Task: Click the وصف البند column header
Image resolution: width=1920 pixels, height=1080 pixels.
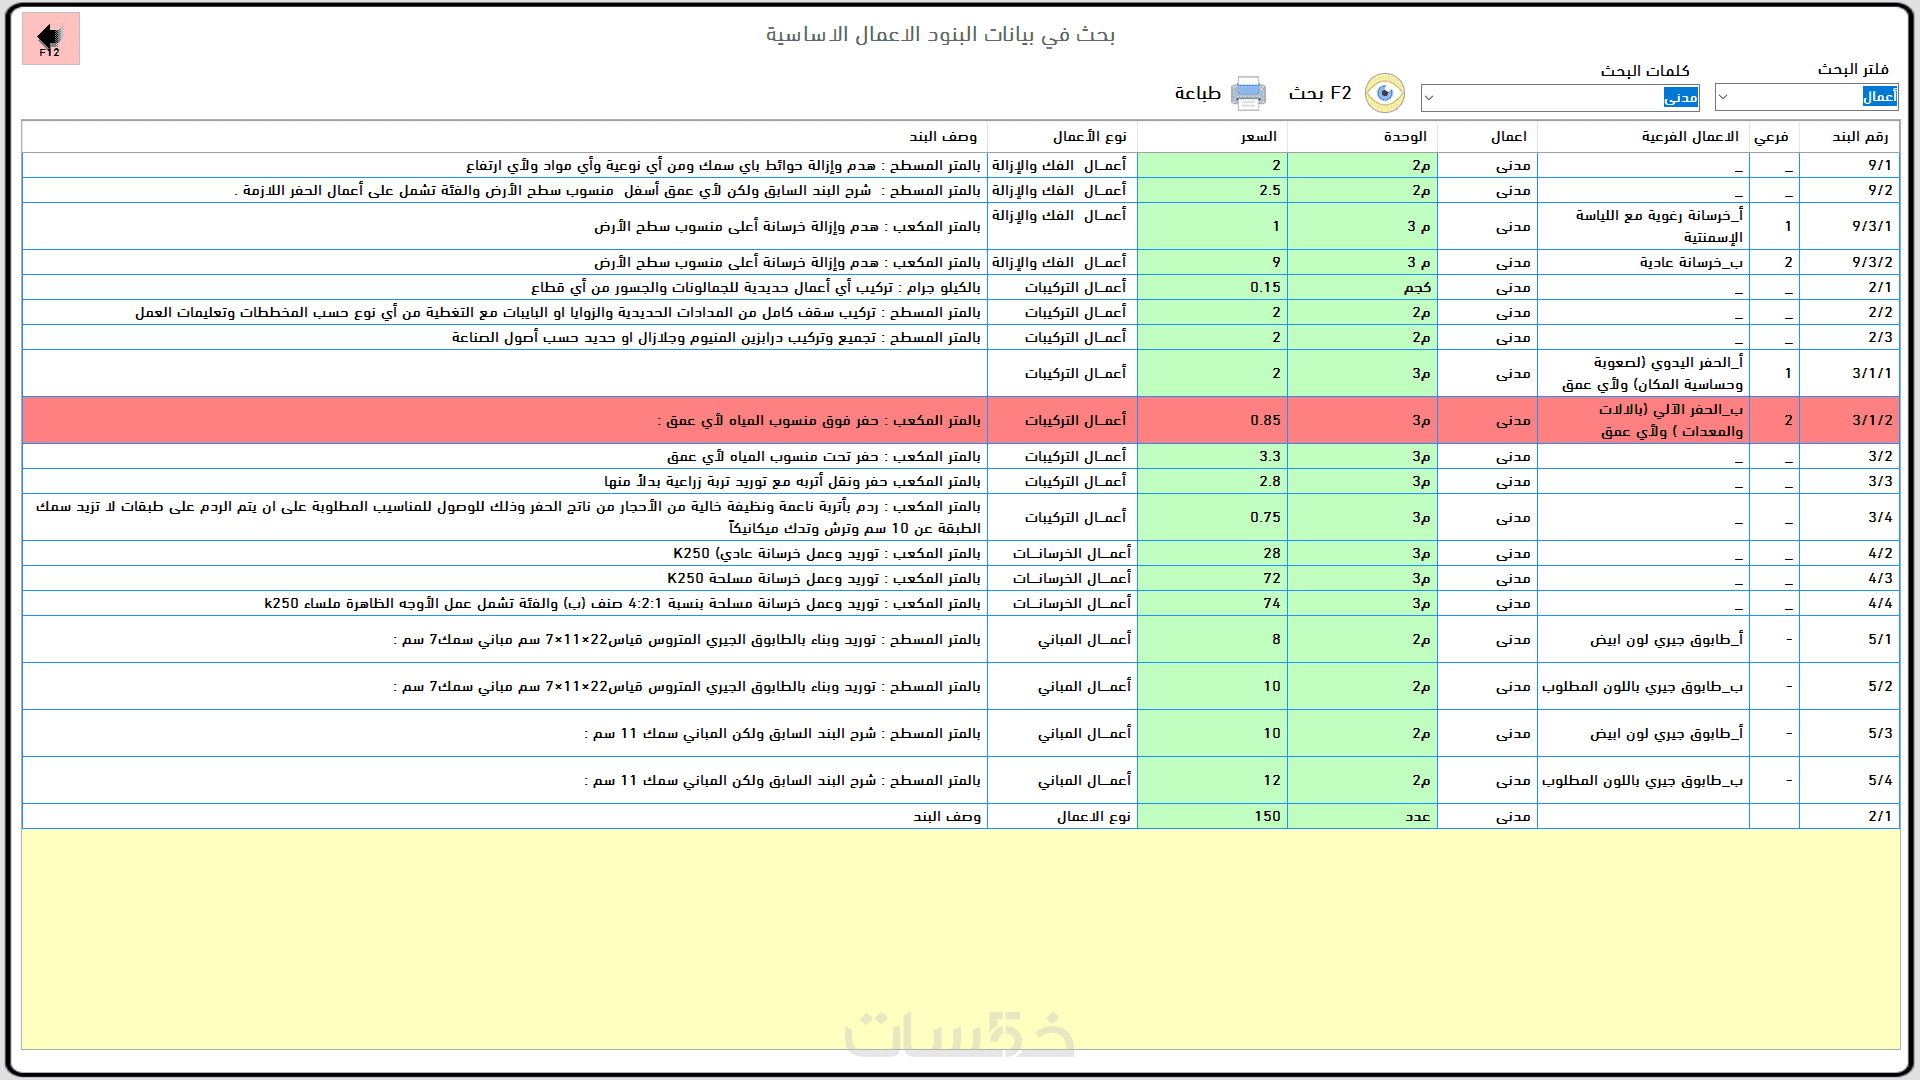Action: coord(942,137)
